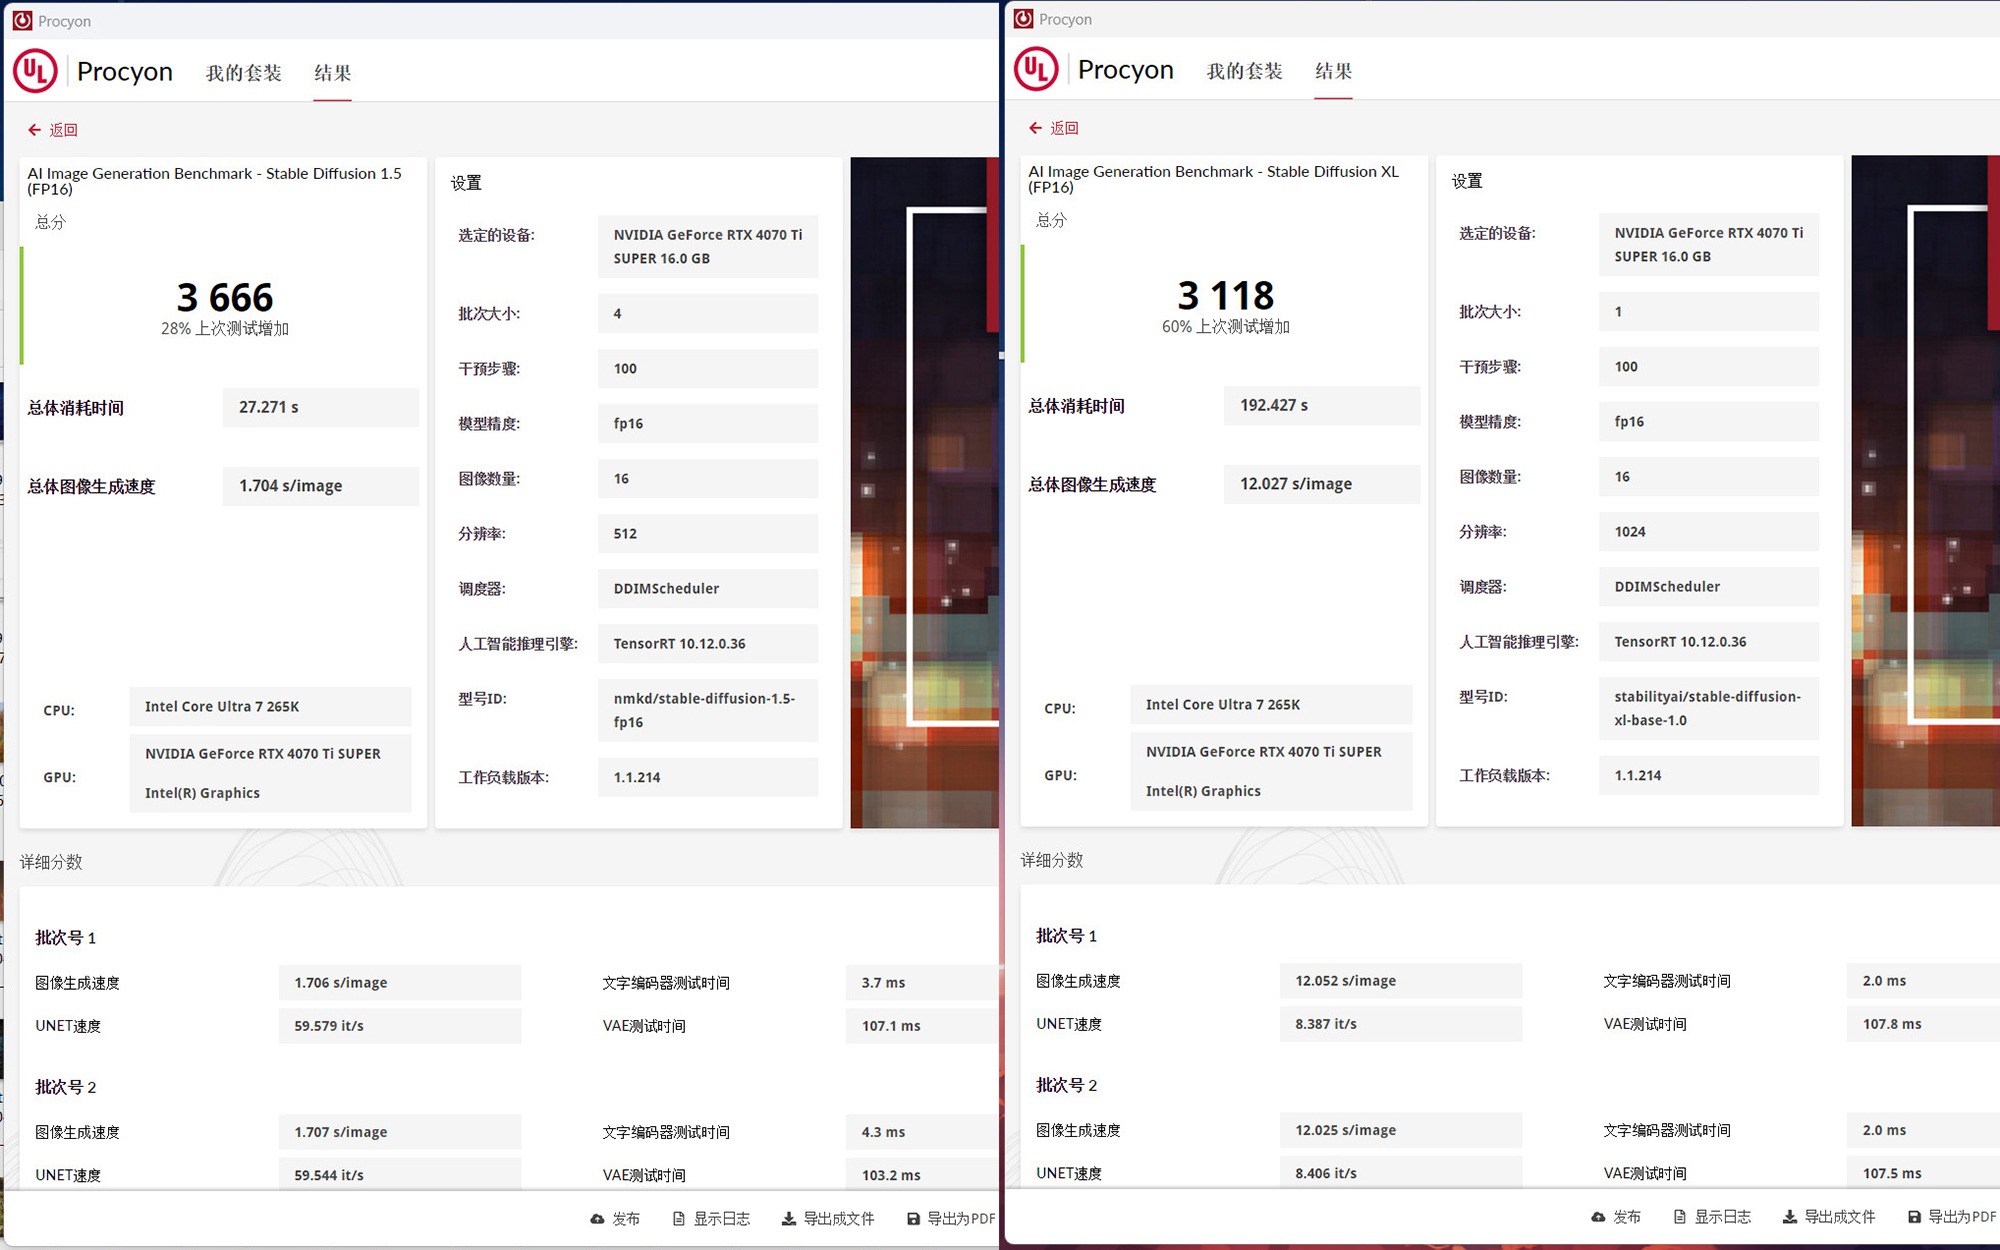Click the cloud publish icon in left window

[x=597, y=1219]
